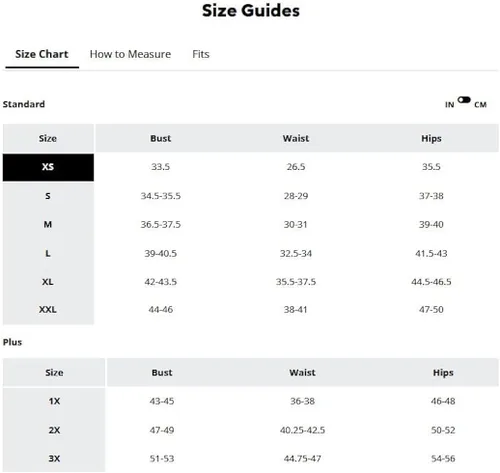Click the Standard table Waist header
This screenshot has width=500, height=473.
(x=296, y=138)
